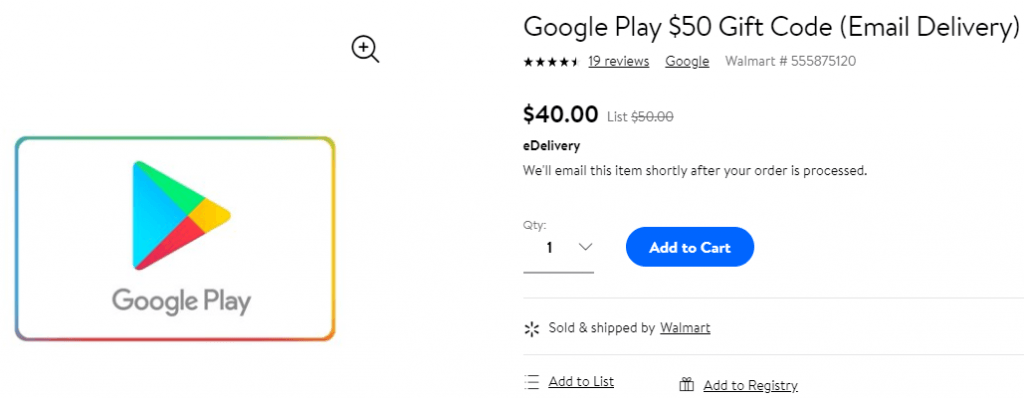Click the gift icon beside Add to Registry
The width and height of the screenshot is (1024, 399).
click(x=686, y=385)
